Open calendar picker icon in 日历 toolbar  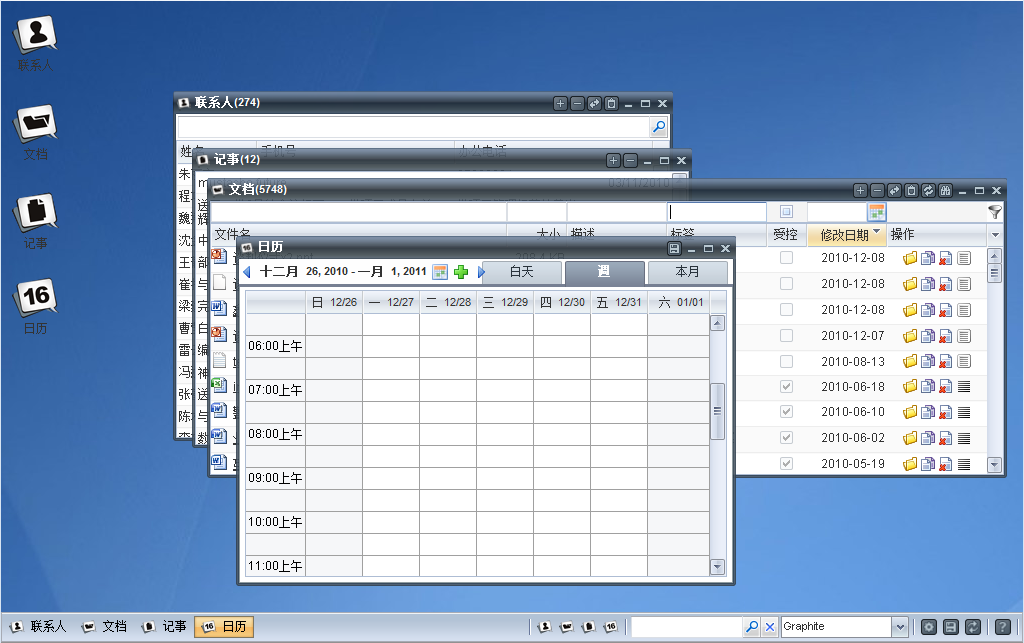441,272
